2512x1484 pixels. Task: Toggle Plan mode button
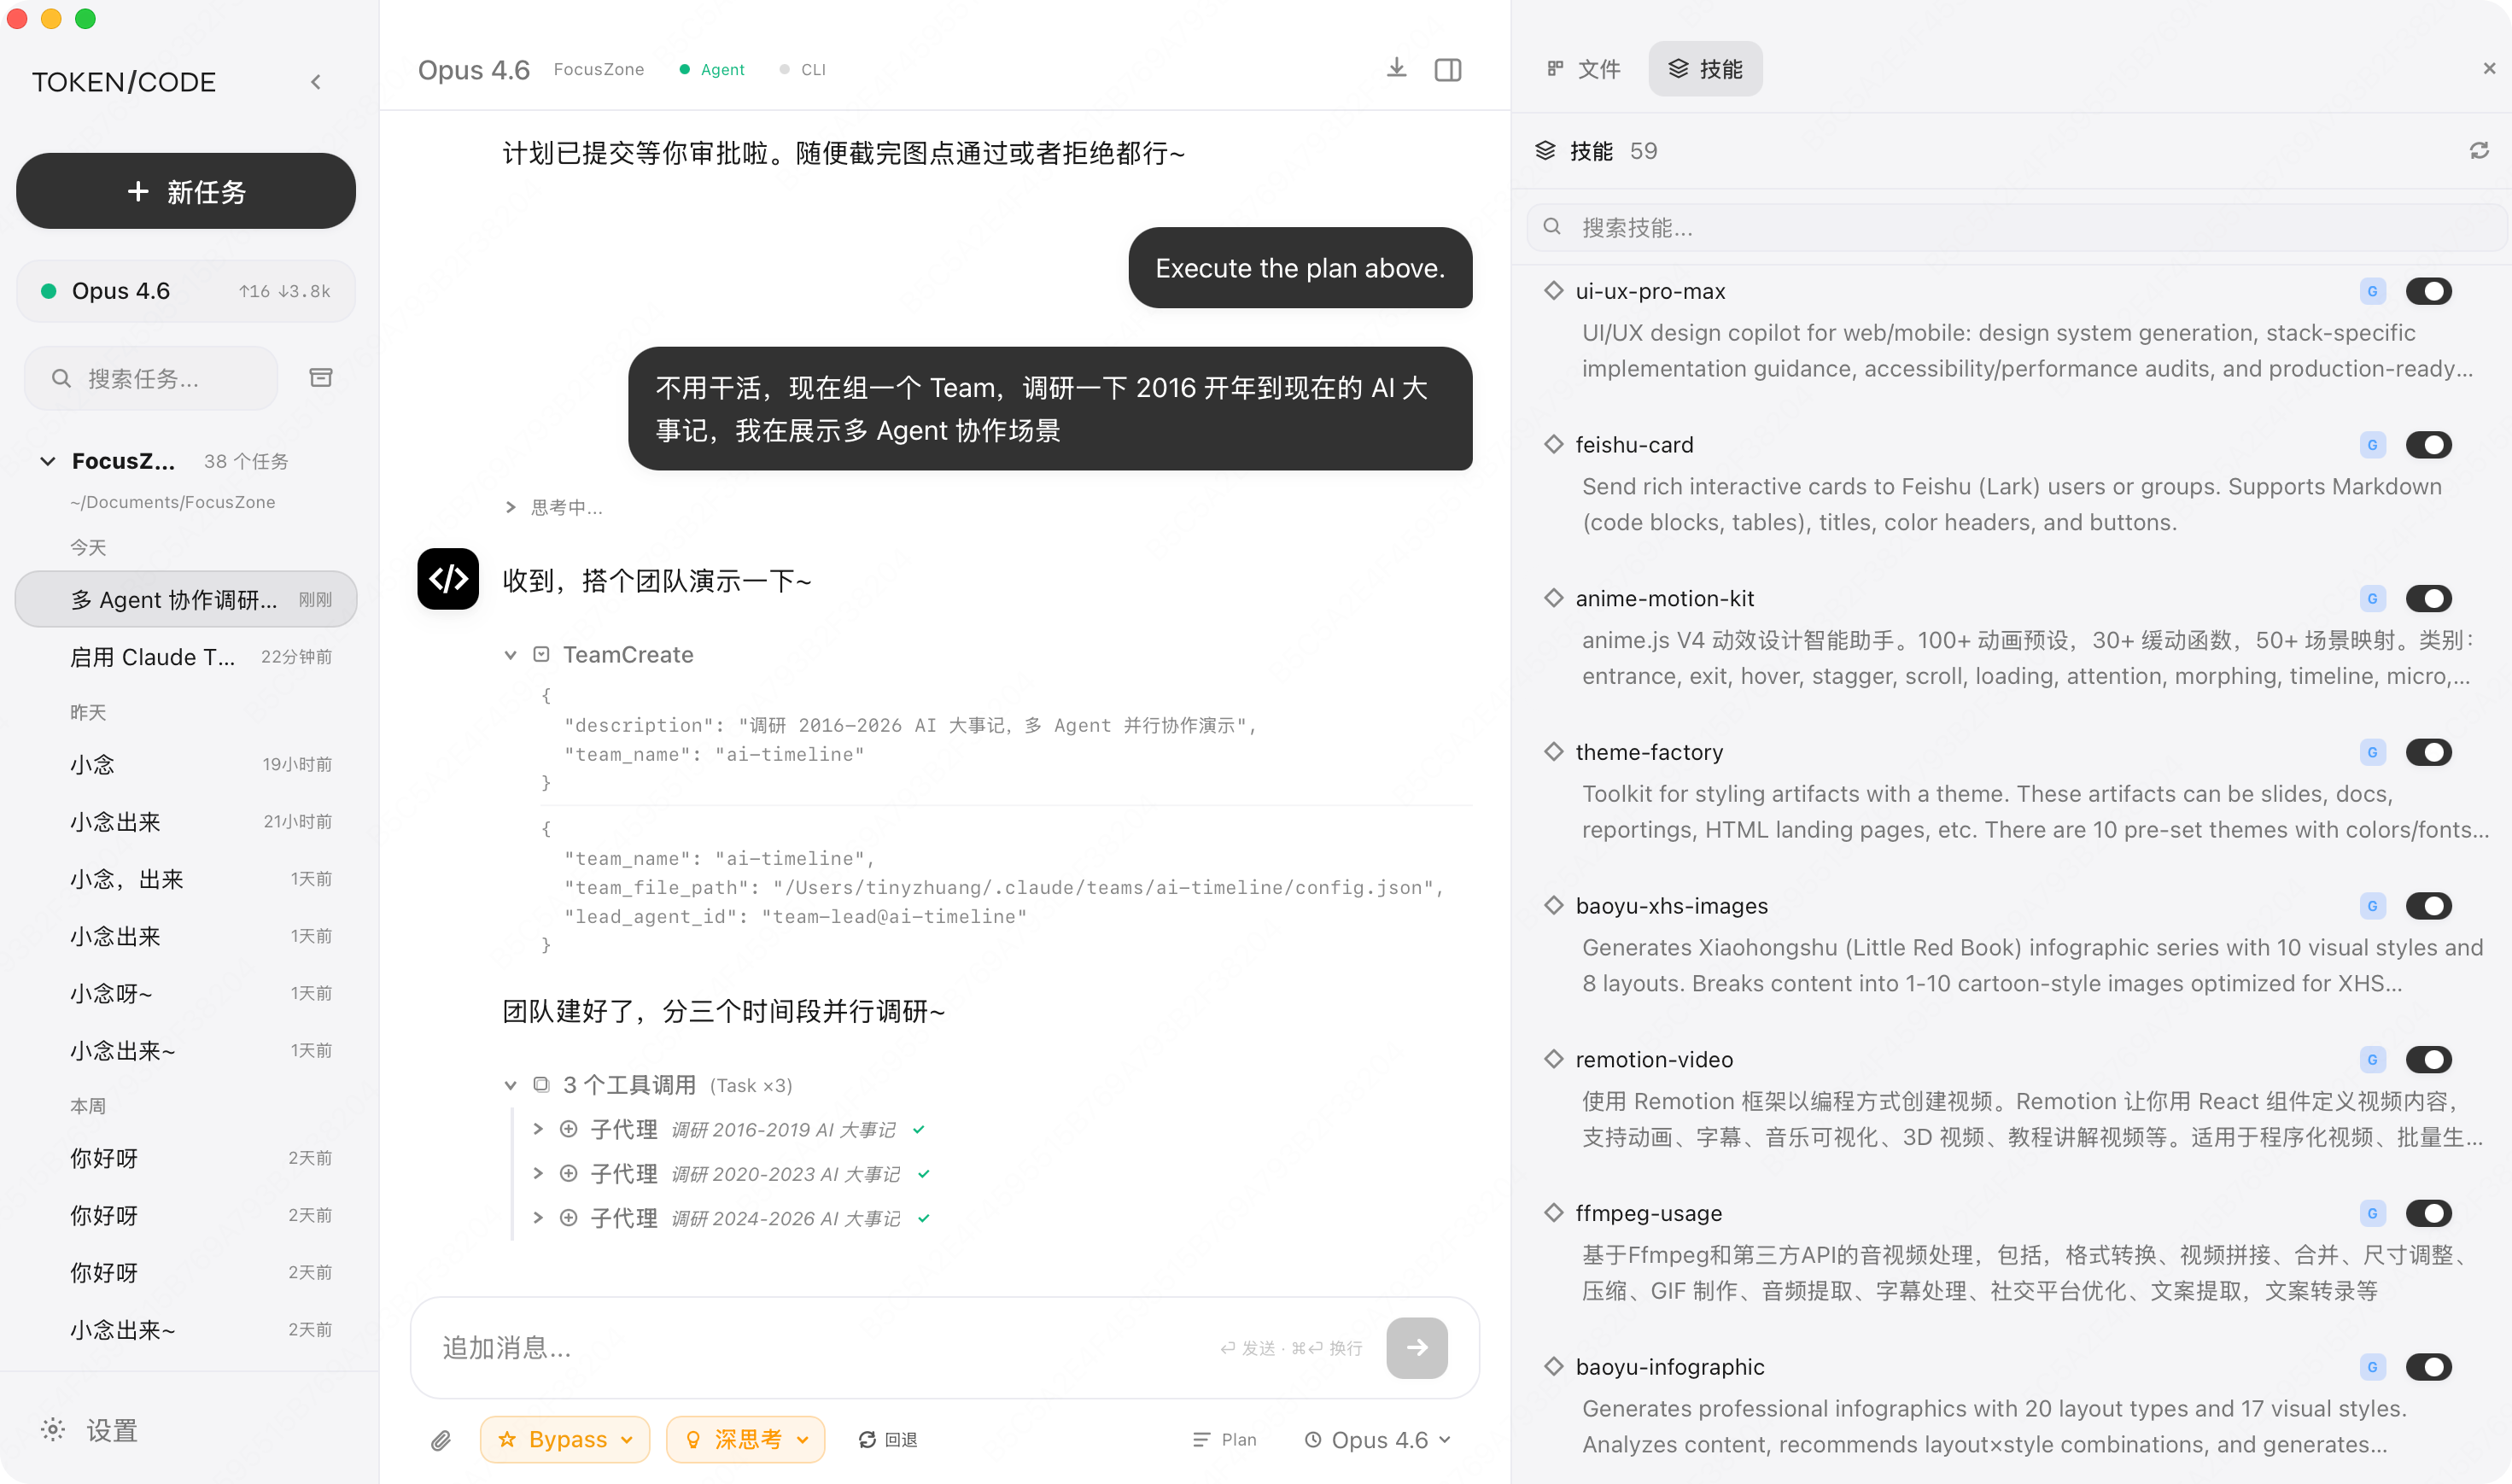coord(1225,1439)
